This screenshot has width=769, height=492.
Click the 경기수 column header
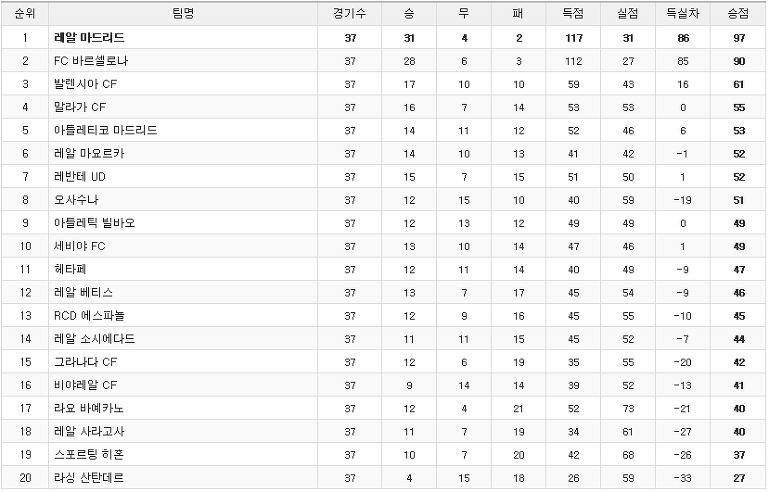349,14
